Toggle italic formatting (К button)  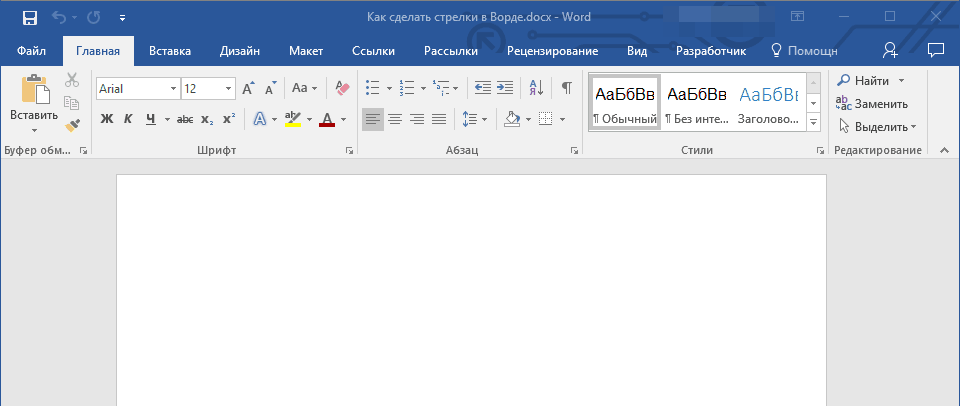point(128,119)
